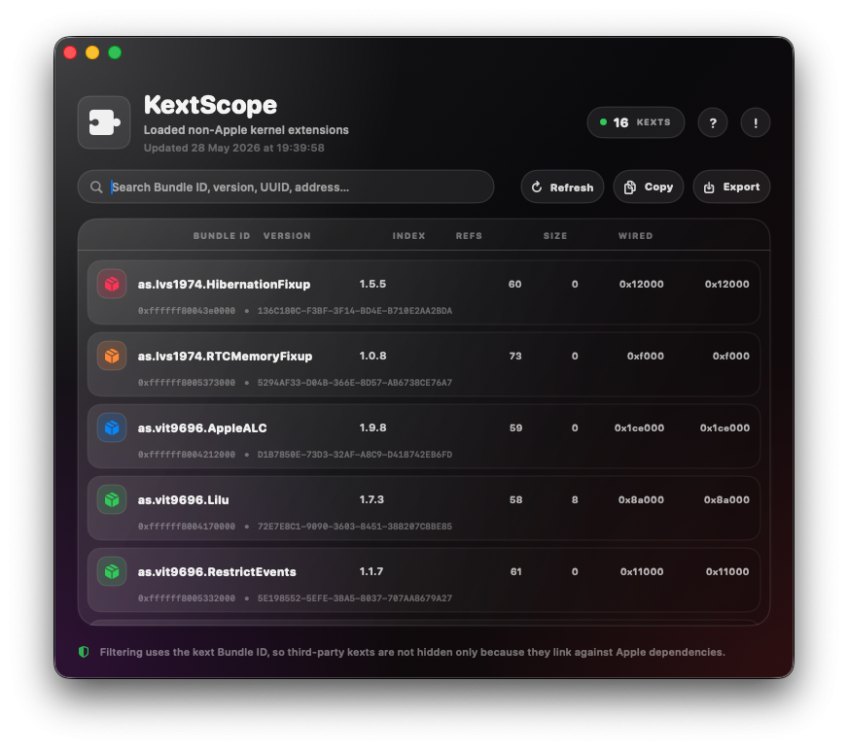Select as.lvs1974.RTCMemoryFixup bundle name
Viewport: 848px width, 750px height.
(x=225, y=356)
